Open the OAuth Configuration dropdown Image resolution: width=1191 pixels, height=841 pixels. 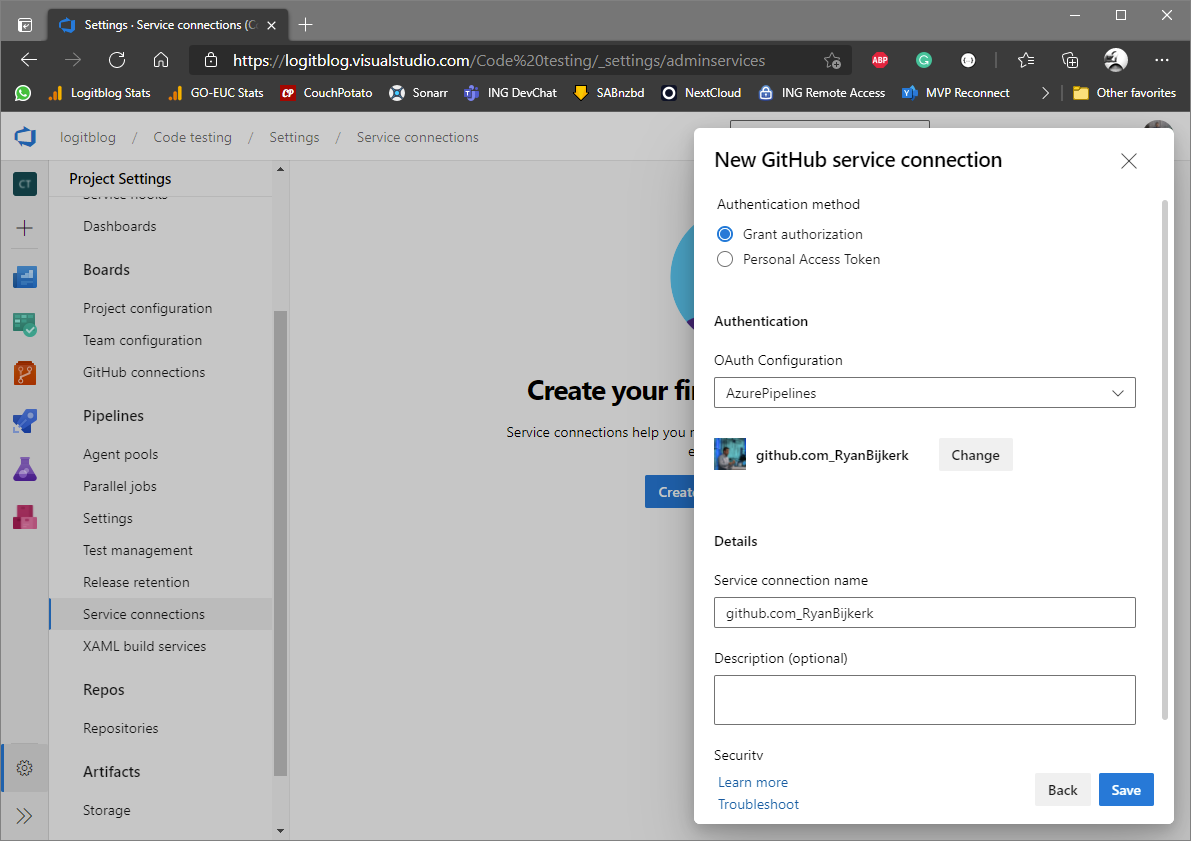point(924,393)
